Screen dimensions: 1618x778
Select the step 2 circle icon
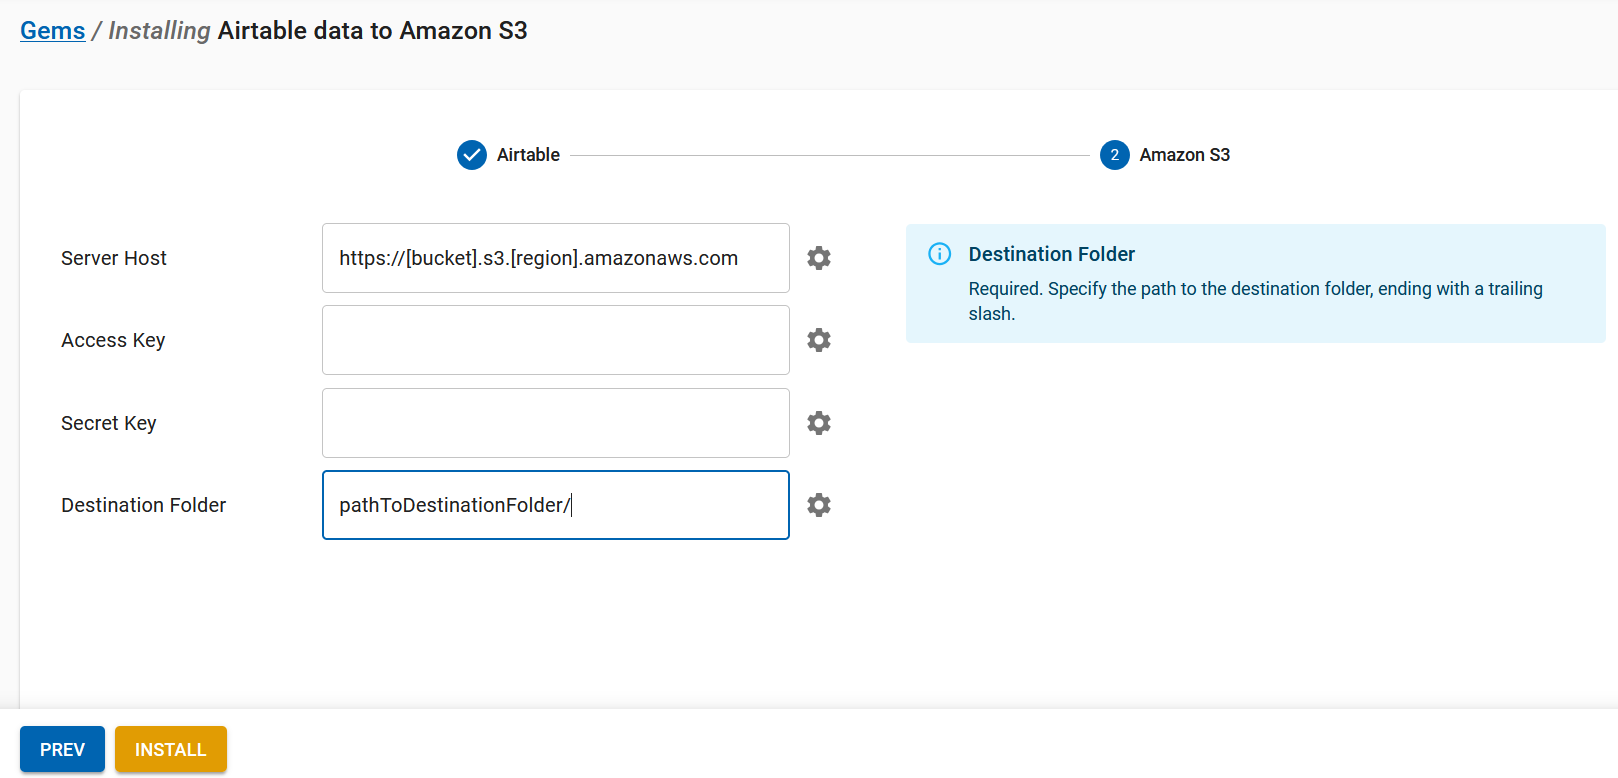coord(1114,155)
